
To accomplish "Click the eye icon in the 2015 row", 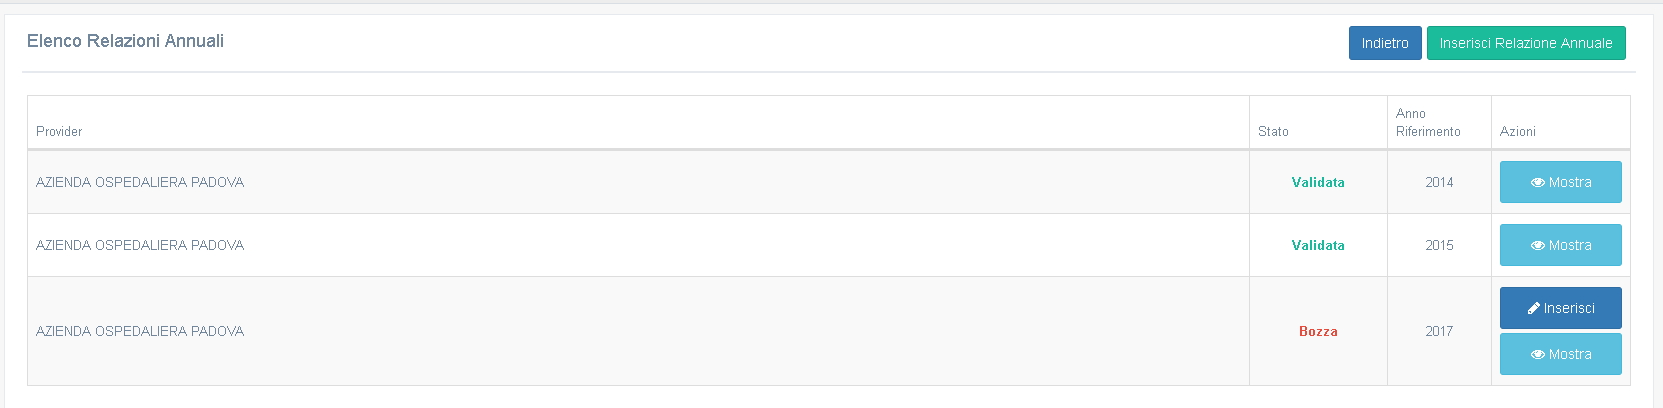I will [1538, 246].
